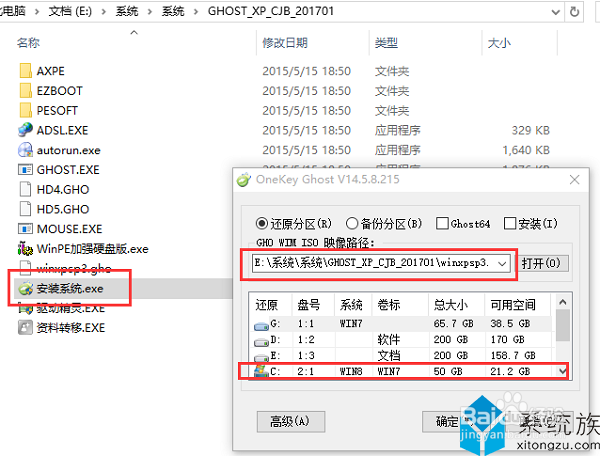Image resolution: width=600 pixels, height=456 pixels.
Task: Click the OneKey Ghost title bar icon
Action: (x=244, y=179)
